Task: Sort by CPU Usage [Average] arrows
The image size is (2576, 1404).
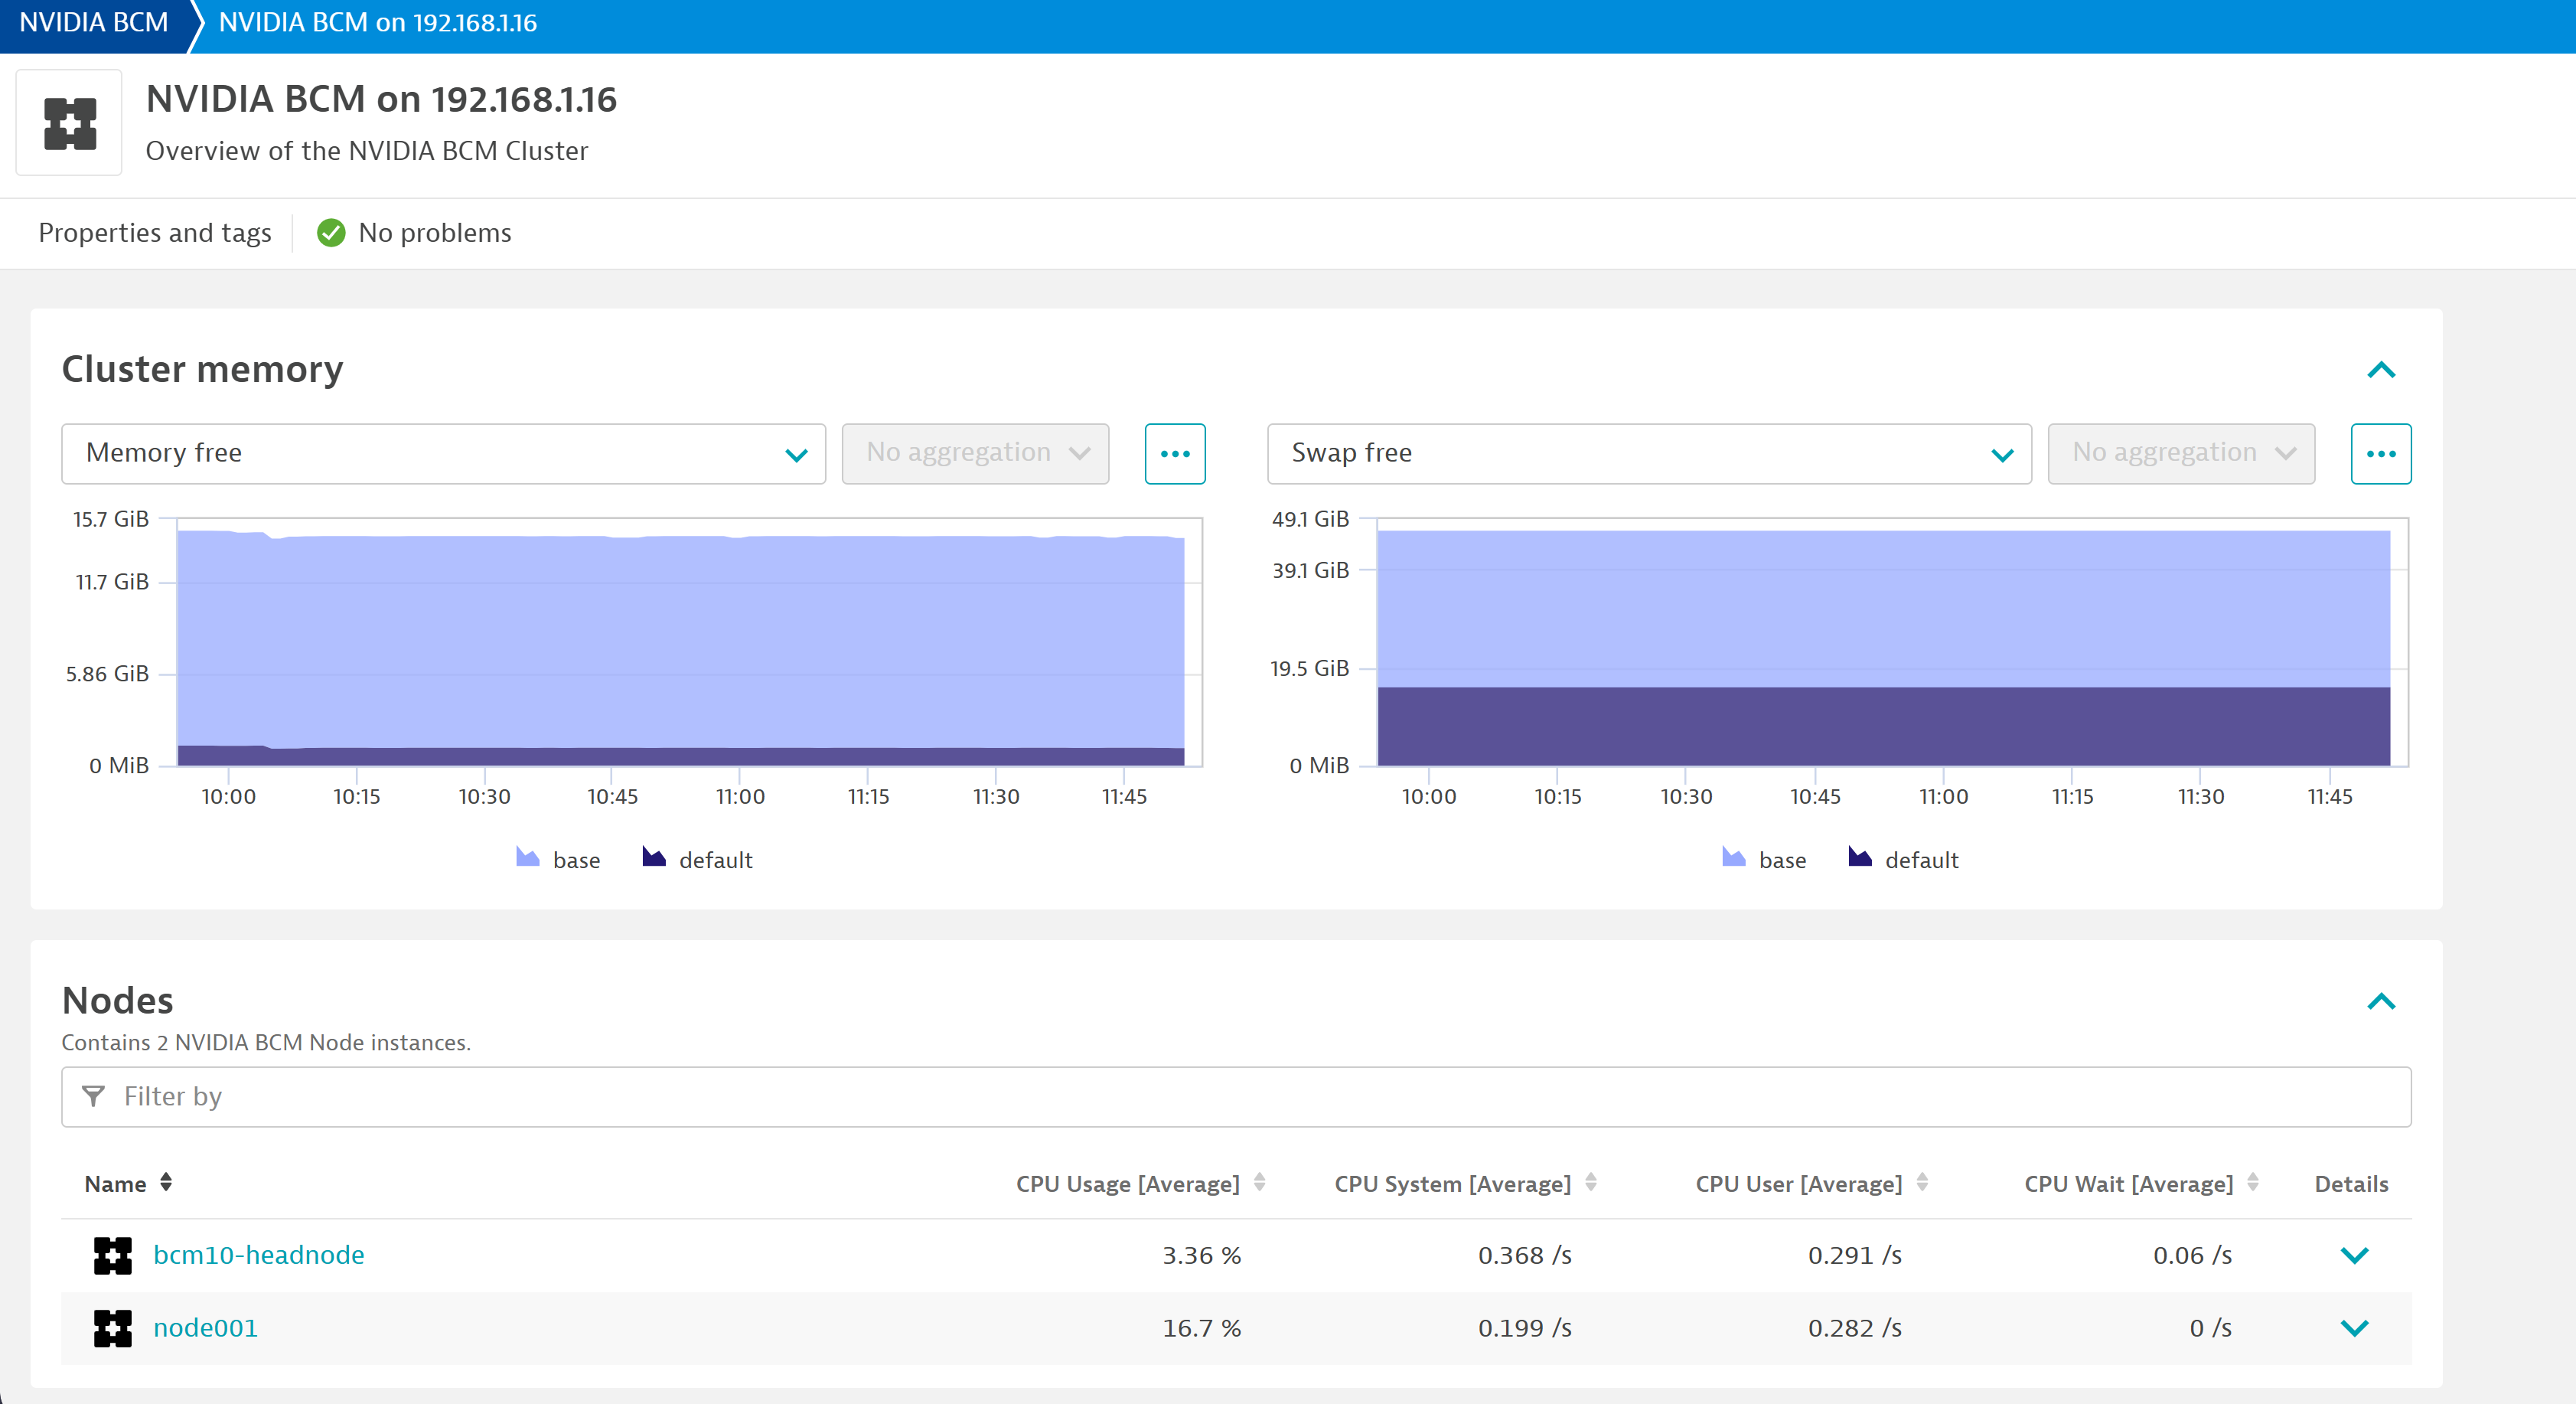Action: pos(1260,1183)
